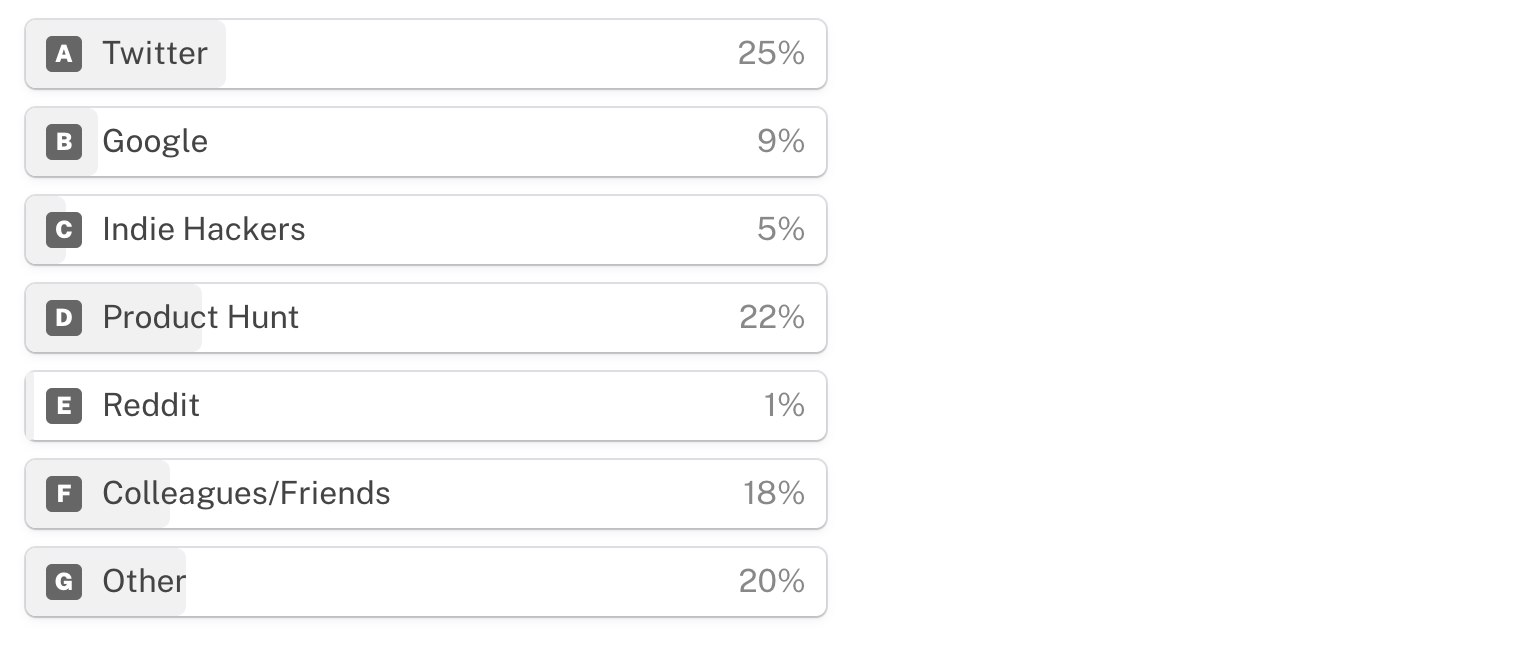
Task: Choose the Indie Hackers option
Action: (426, 230)
